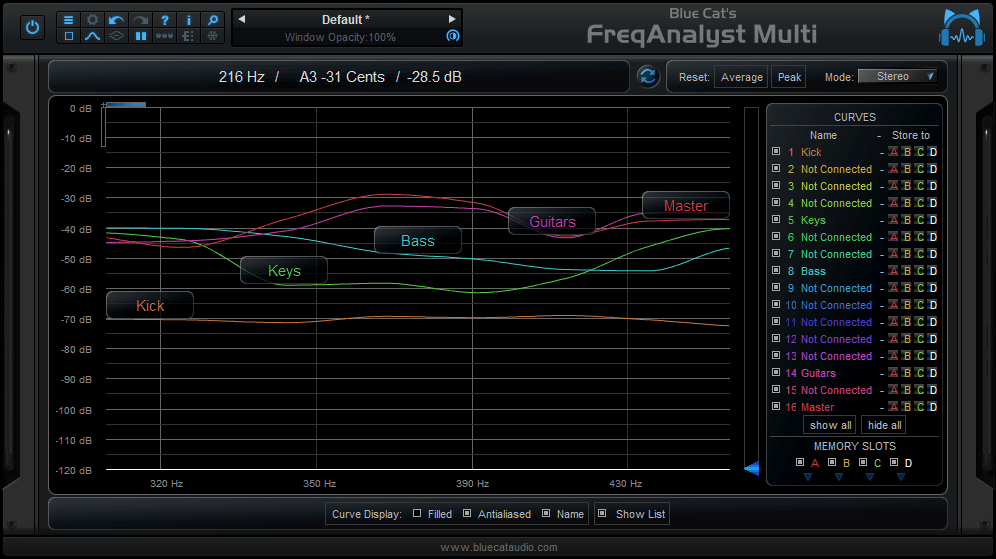
Task: Click the info 'i' icon
Action: [188, 19]
